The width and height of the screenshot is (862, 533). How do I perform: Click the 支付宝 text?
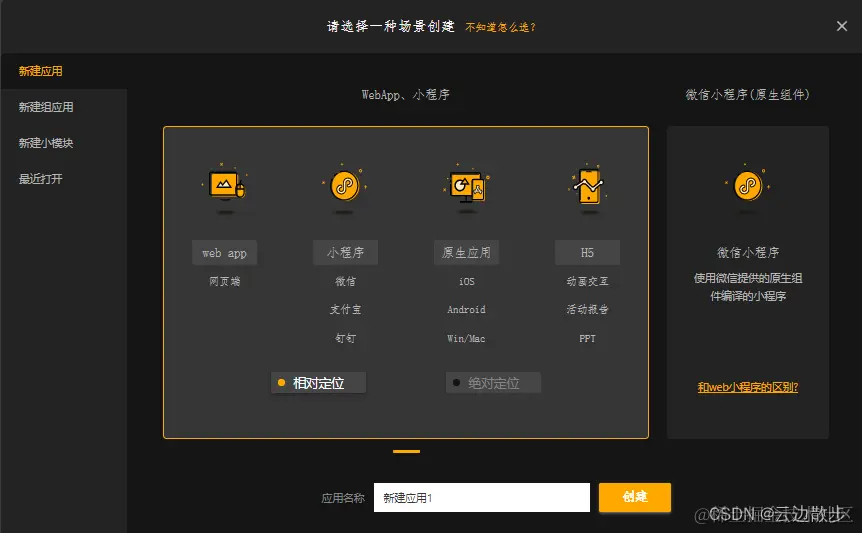pos(345,309)
